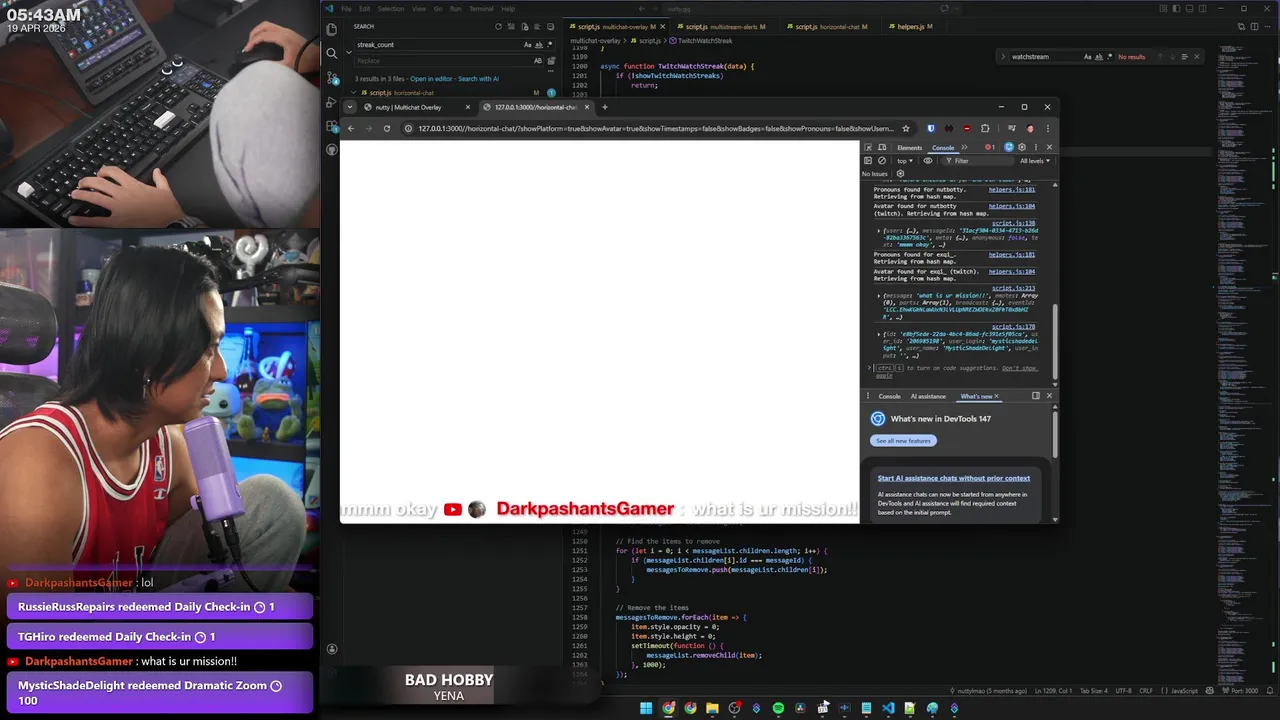Open the VS Code File menu
This screenshot has height=720, width=1280.
346,8
